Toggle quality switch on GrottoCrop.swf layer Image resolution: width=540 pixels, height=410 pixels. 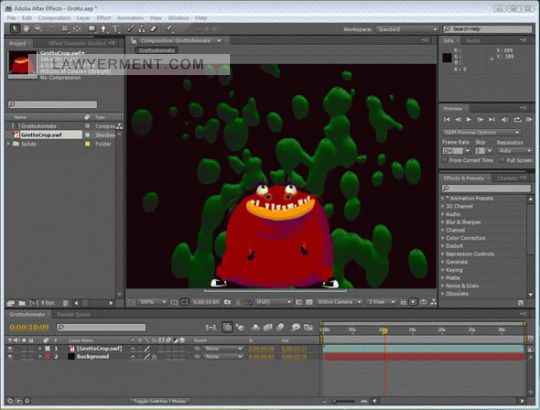click(x=147, y=349)
